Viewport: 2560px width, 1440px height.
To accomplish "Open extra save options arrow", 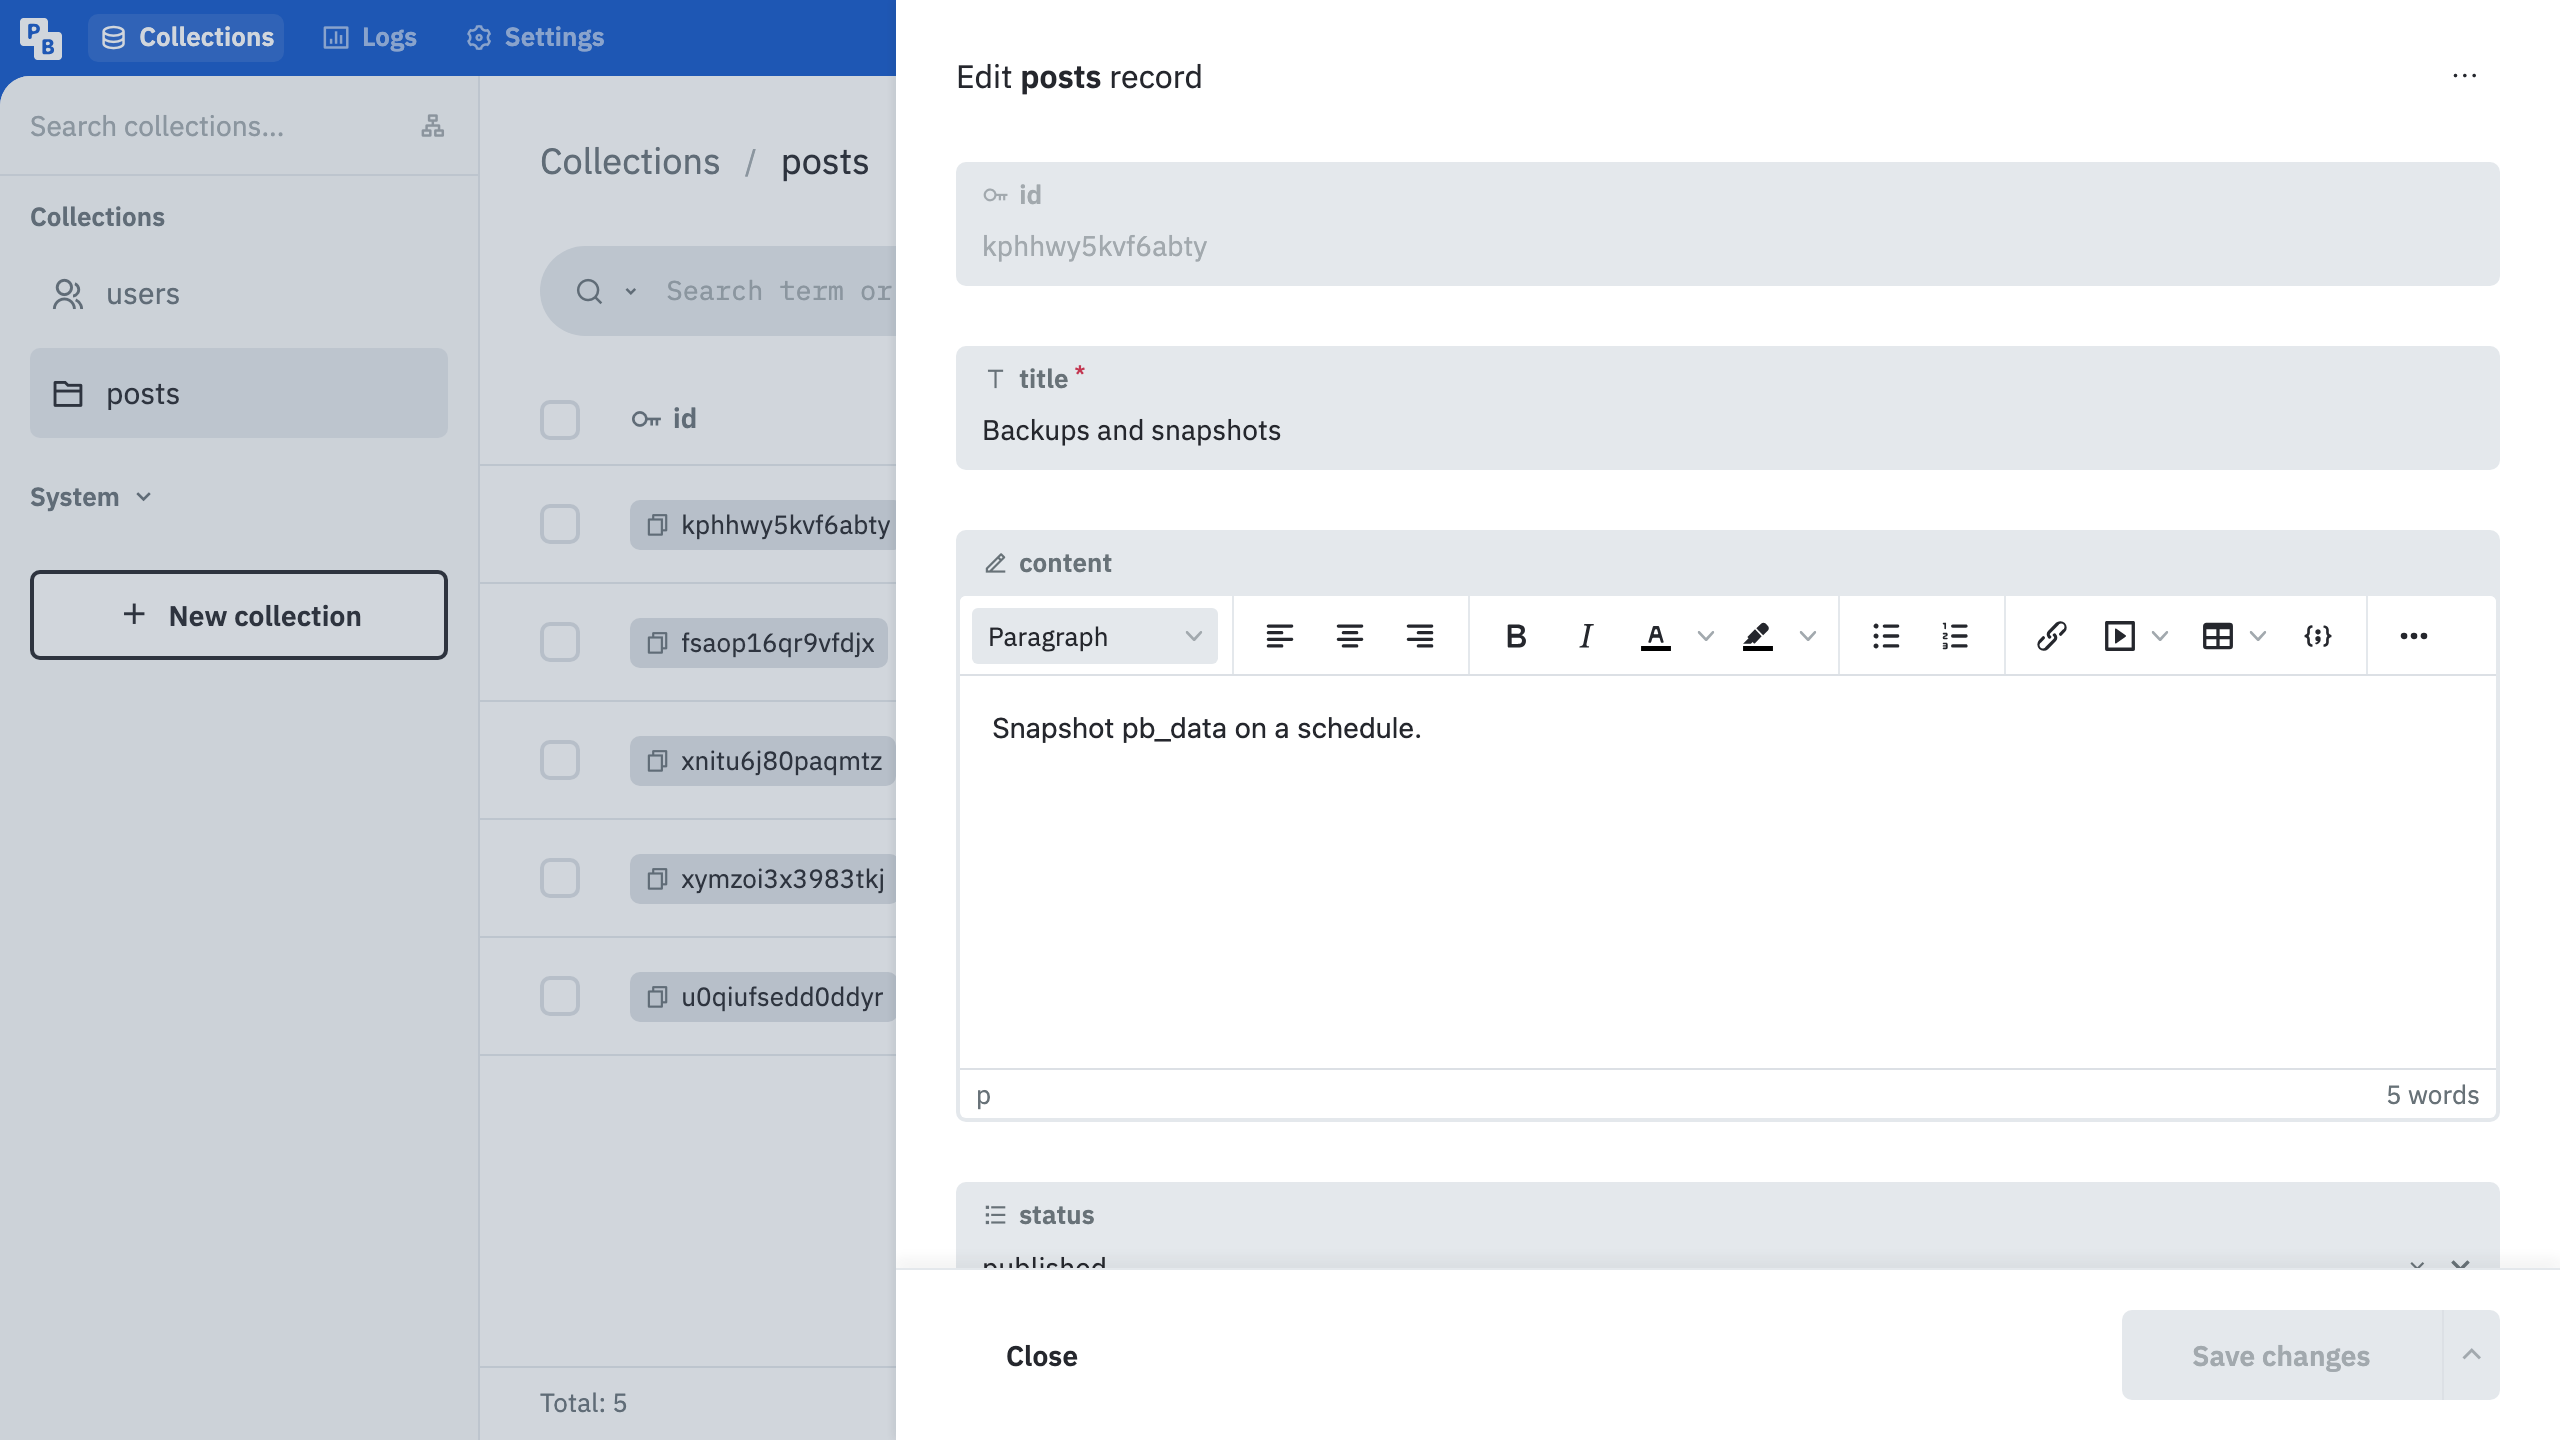I will (x=2472, y=1355).
